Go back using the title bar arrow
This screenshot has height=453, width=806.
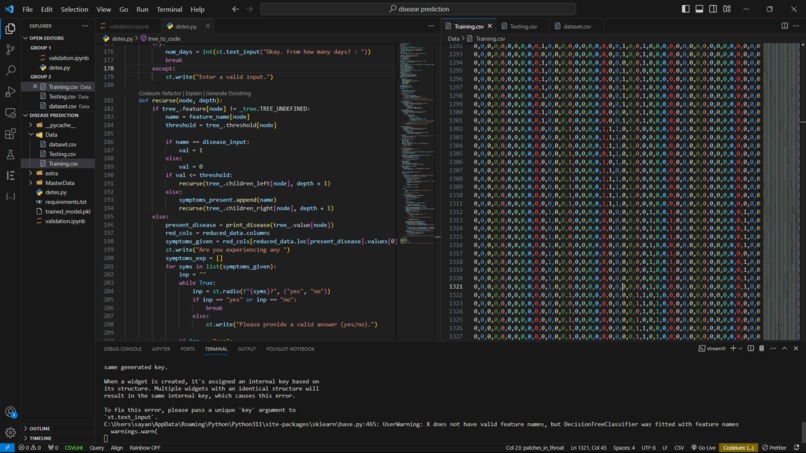pos(235,9)
